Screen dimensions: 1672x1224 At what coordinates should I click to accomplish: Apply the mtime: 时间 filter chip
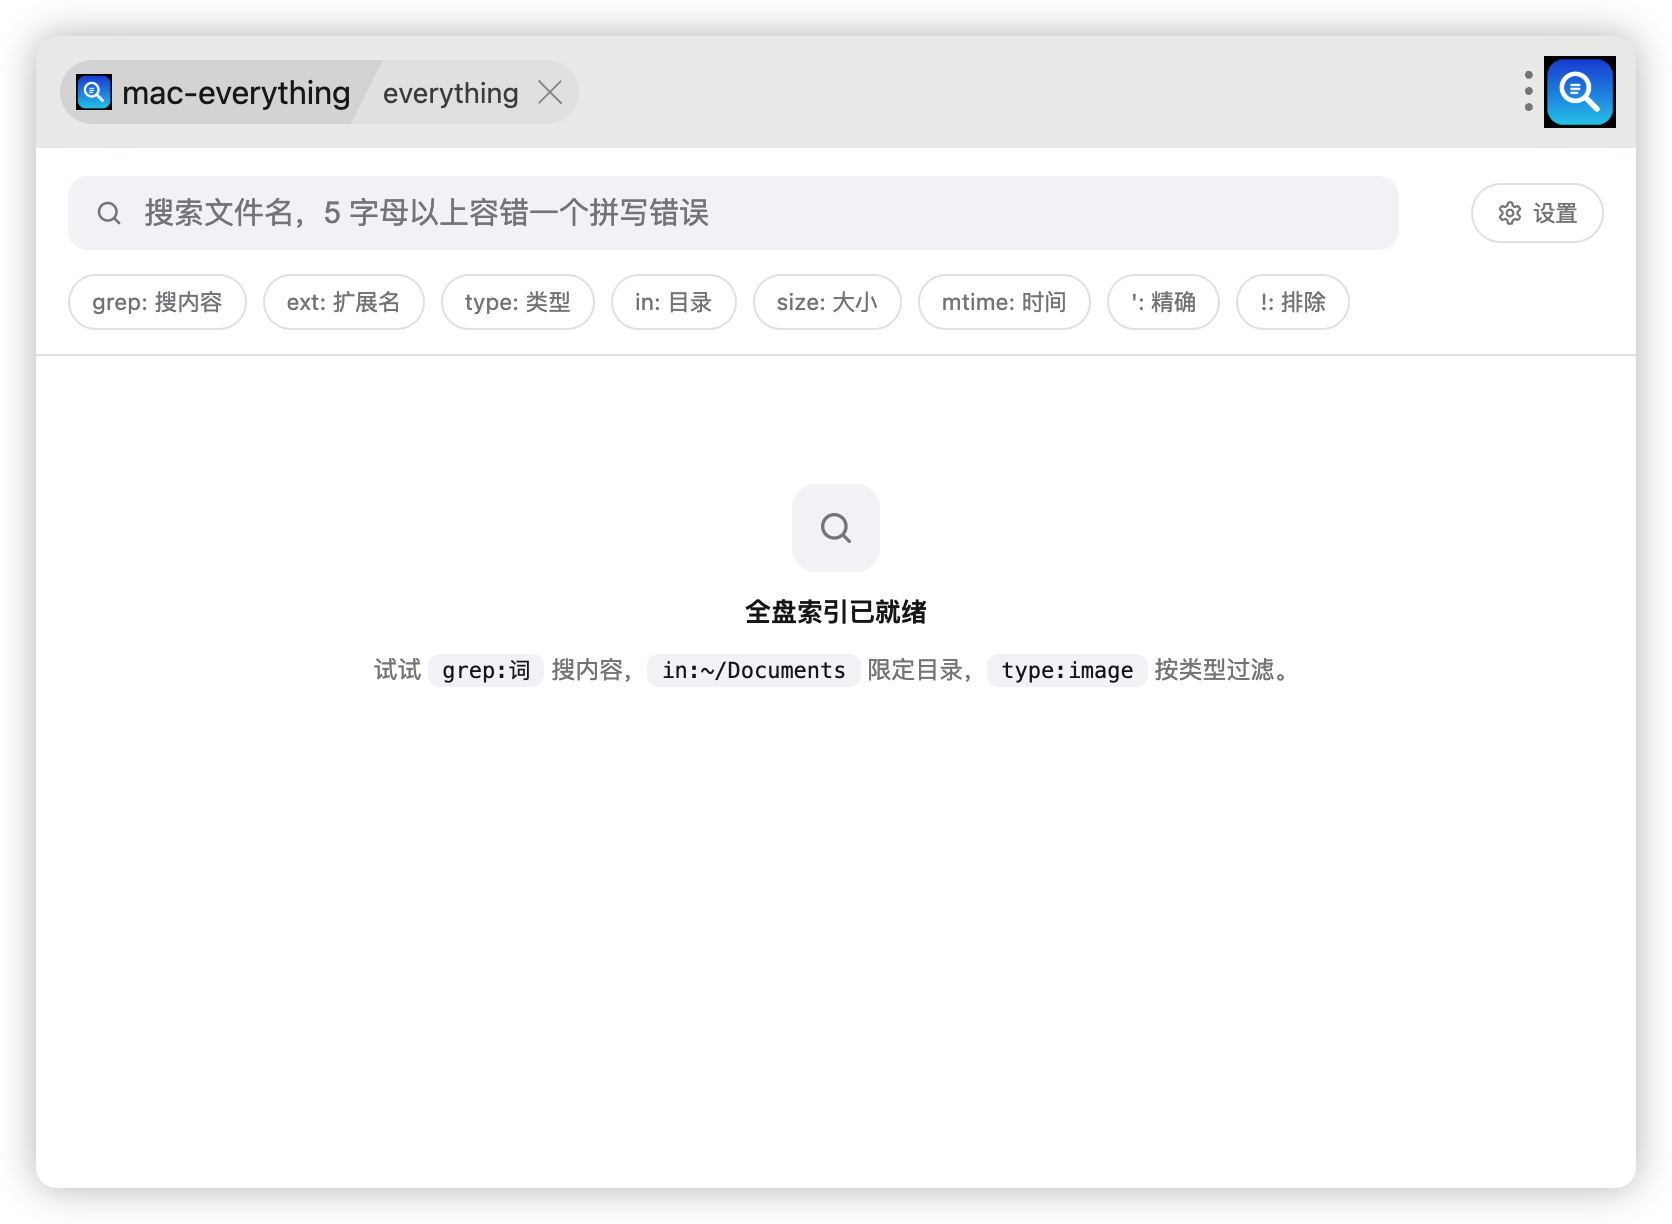pos(1004,302)
